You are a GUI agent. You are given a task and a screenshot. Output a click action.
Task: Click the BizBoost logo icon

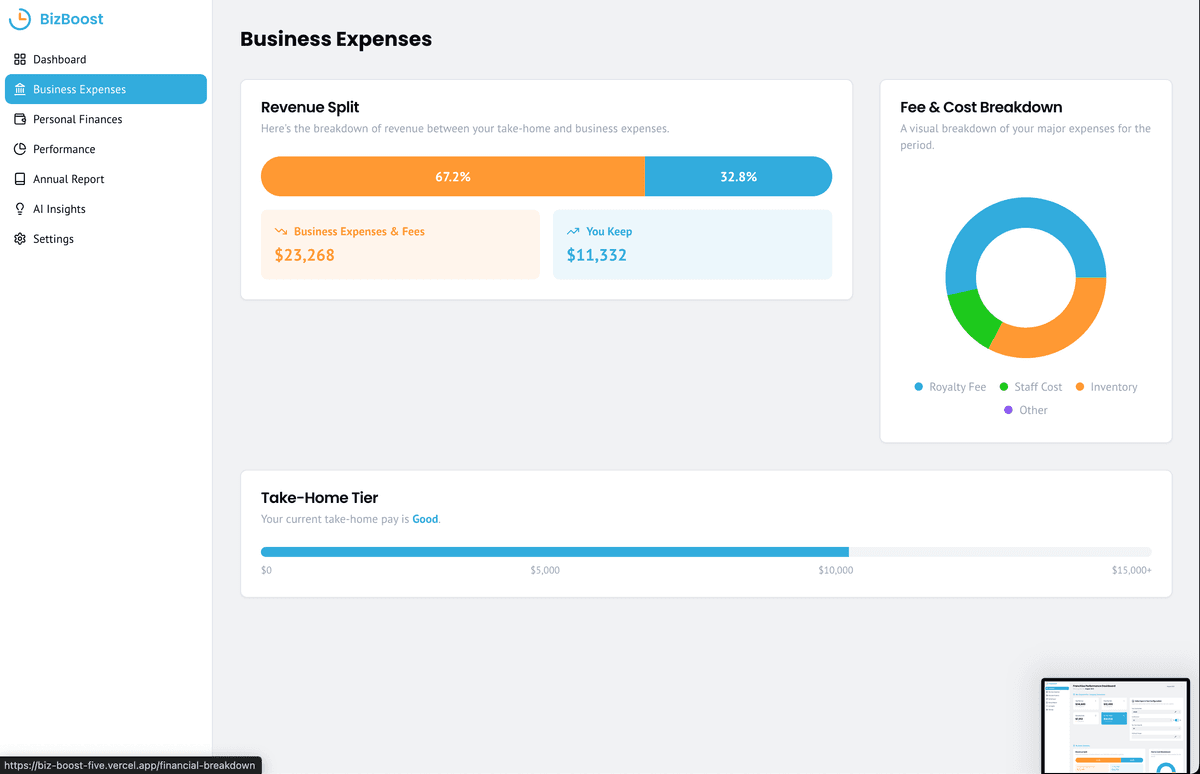tap(19, 19)
